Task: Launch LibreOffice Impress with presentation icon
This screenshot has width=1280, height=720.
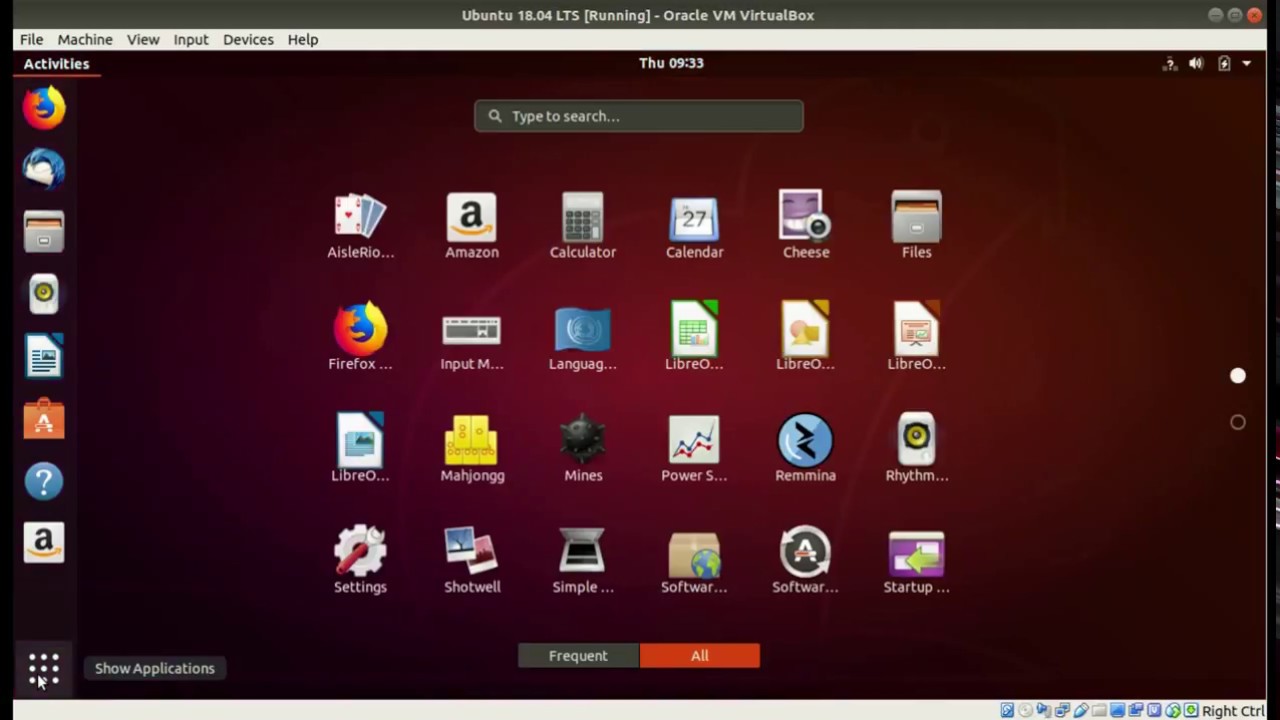Action: tap(917, 337)
